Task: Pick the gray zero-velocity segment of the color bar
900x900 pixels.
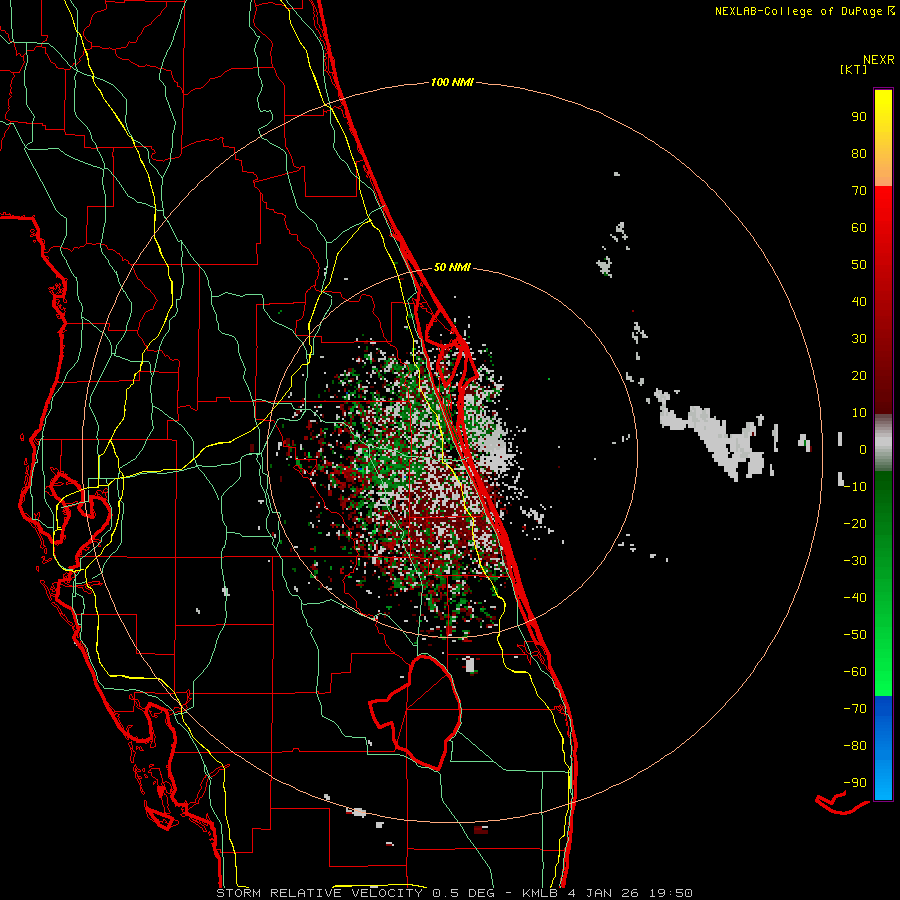Action: pyautogui.click(x=883, y=443)
